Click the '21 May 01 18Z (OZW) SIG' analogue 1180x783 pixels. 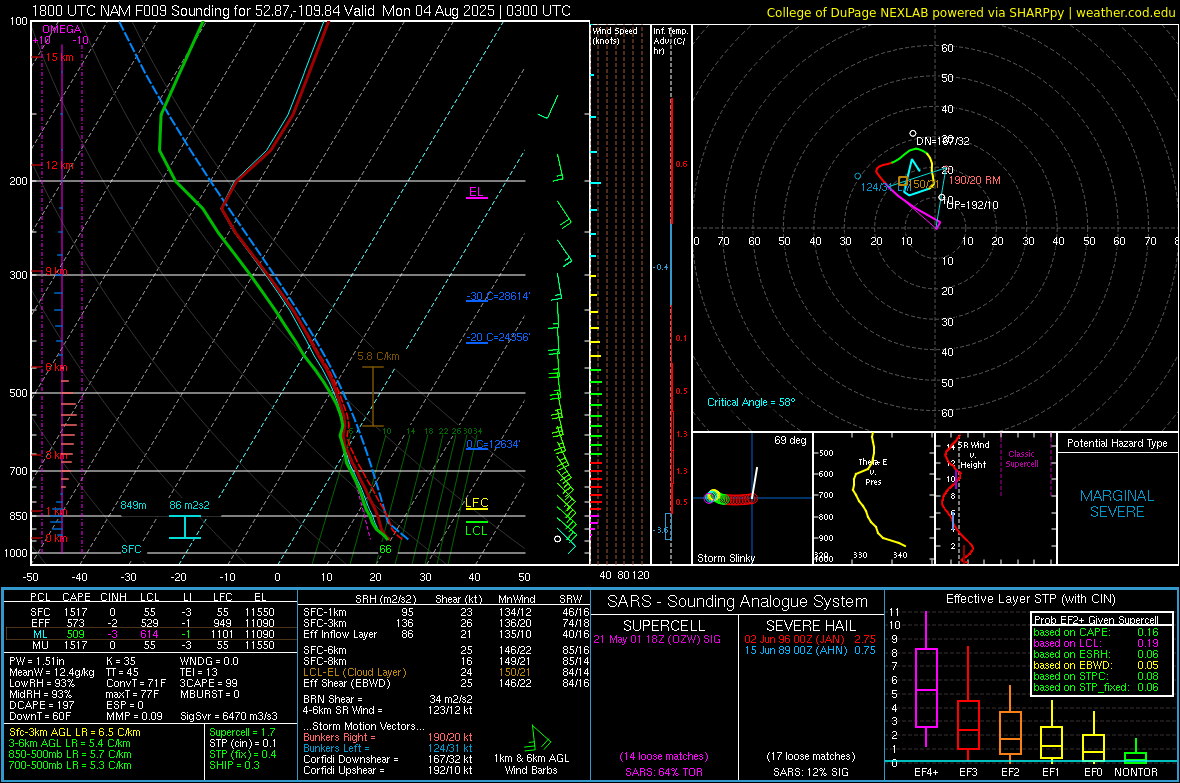click(x=657, y=639)
